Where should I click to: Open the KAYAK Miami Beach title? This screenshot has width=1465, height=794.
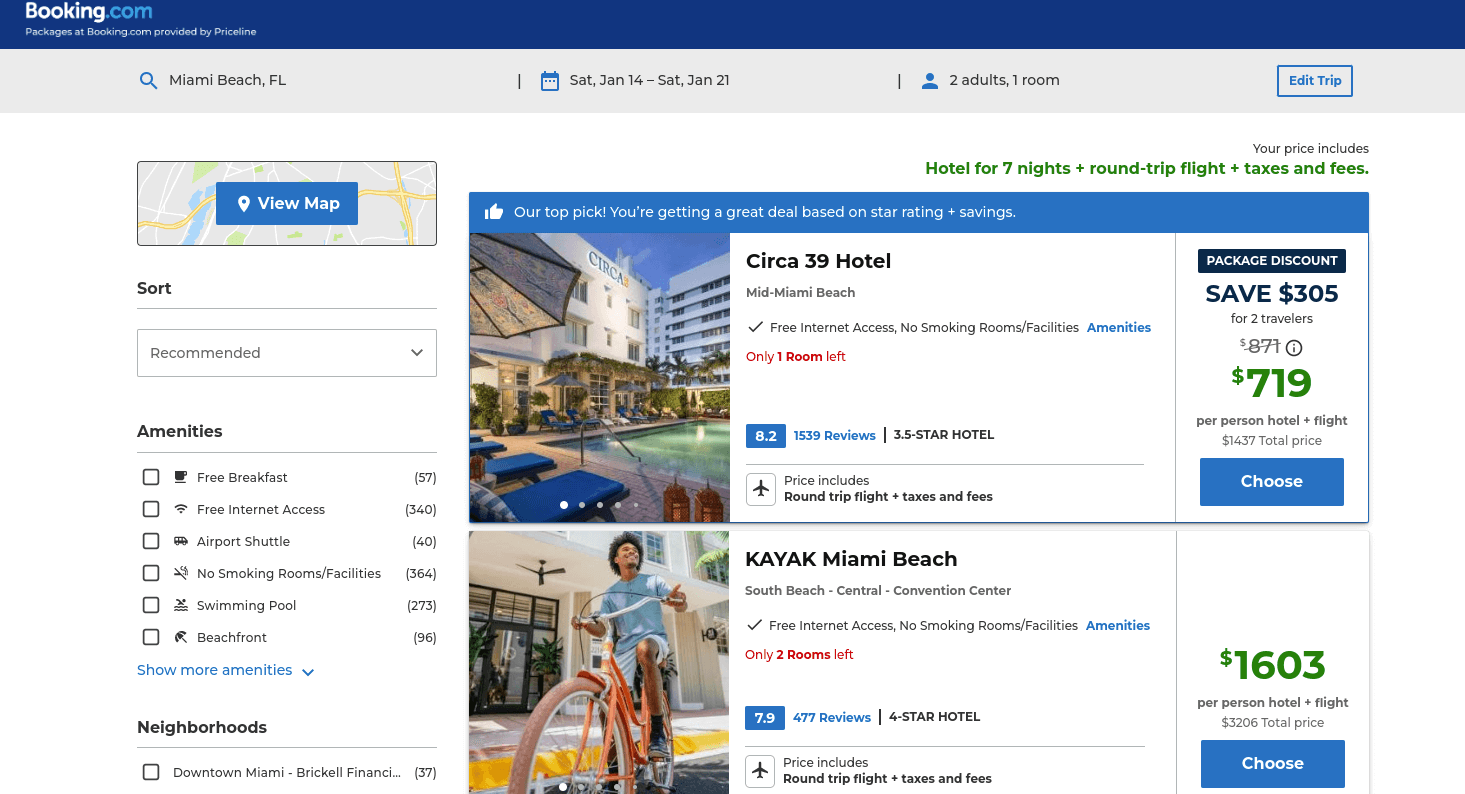pyautogui.click(x=851, y=560)
